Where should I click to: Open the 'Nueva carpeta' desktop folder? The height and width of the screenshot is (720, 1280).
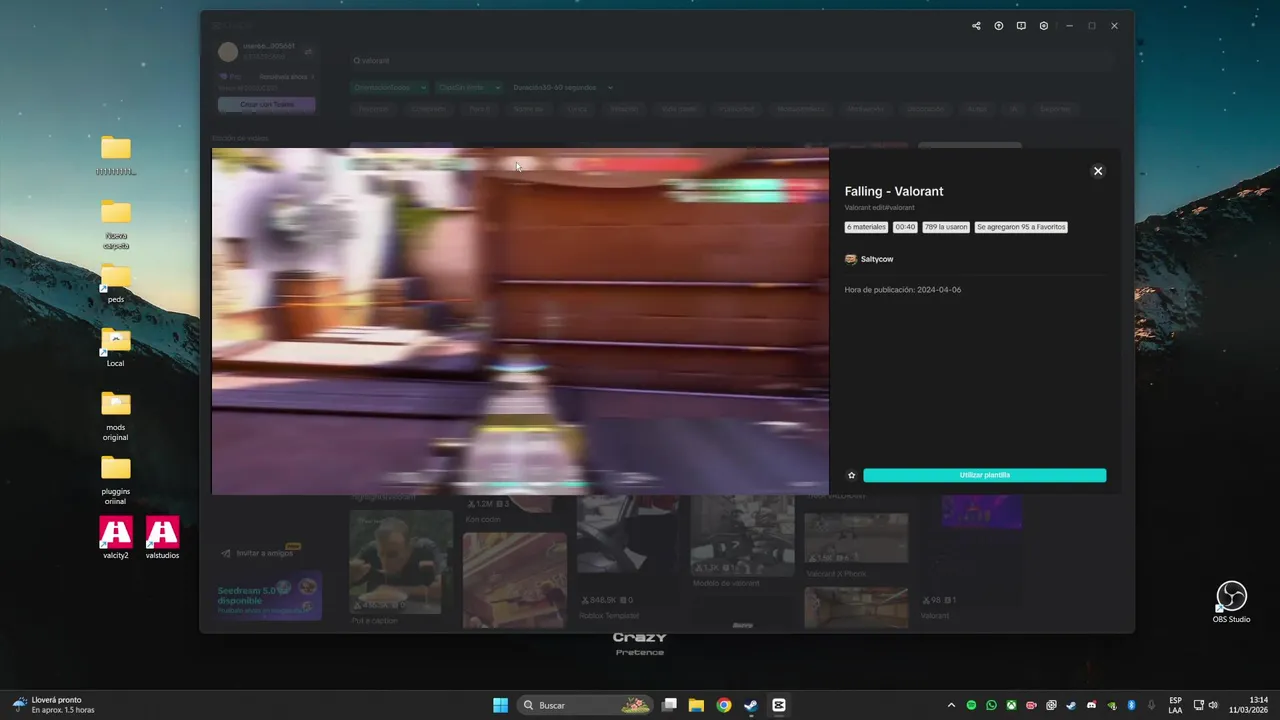click(116, 224)
